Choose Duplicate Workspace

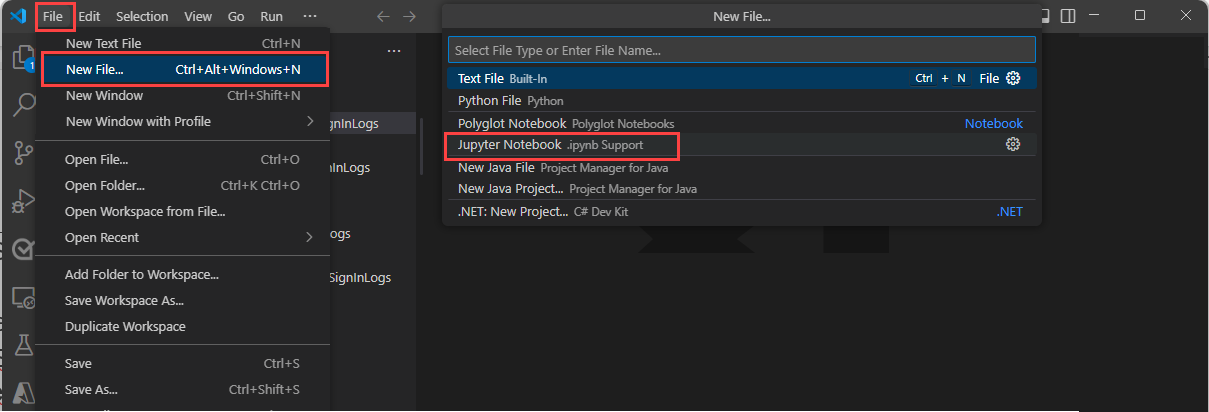[183, 327]
